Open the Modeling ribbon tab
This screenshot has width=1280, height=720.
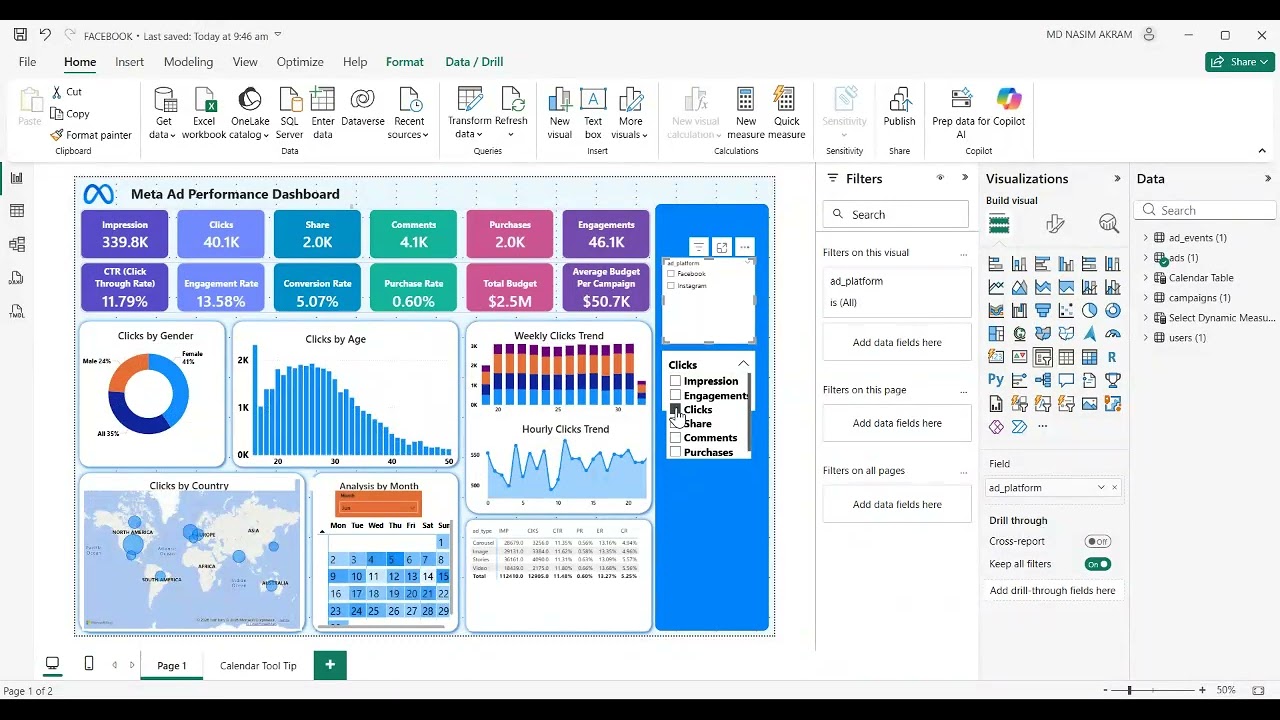188,62
